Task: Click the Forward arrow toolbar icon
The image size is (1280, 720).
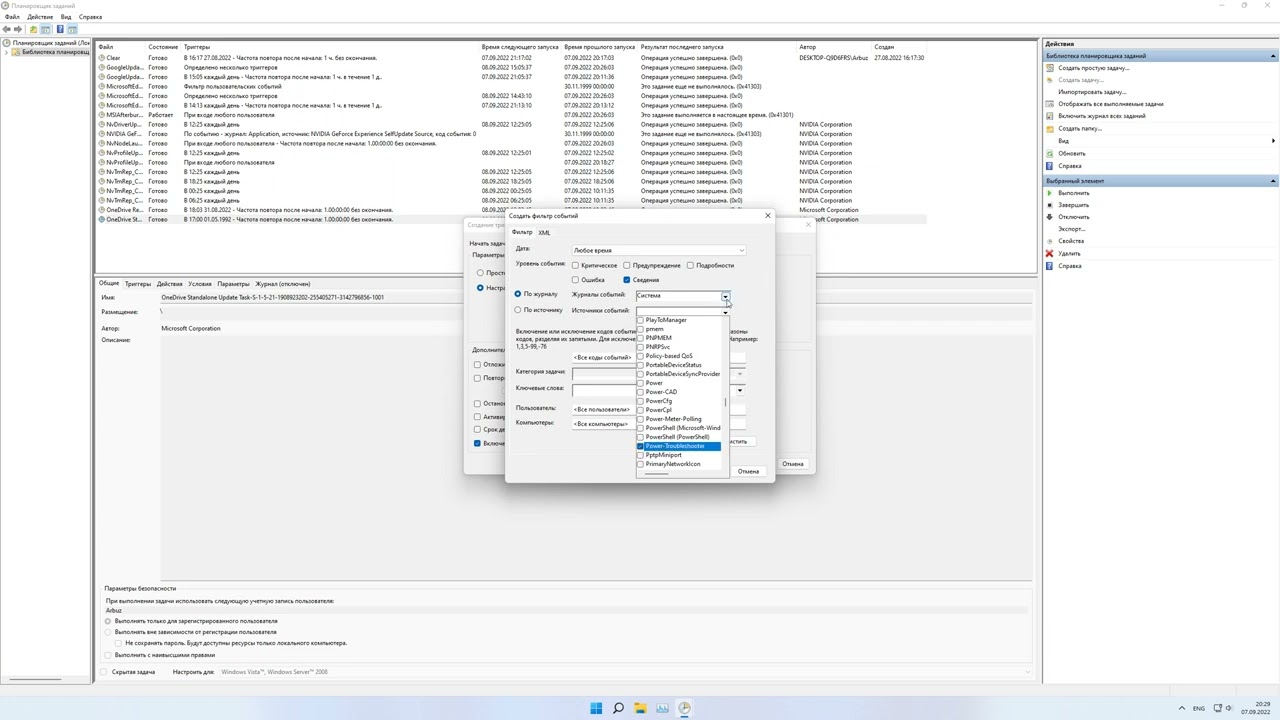Action: 19,29
